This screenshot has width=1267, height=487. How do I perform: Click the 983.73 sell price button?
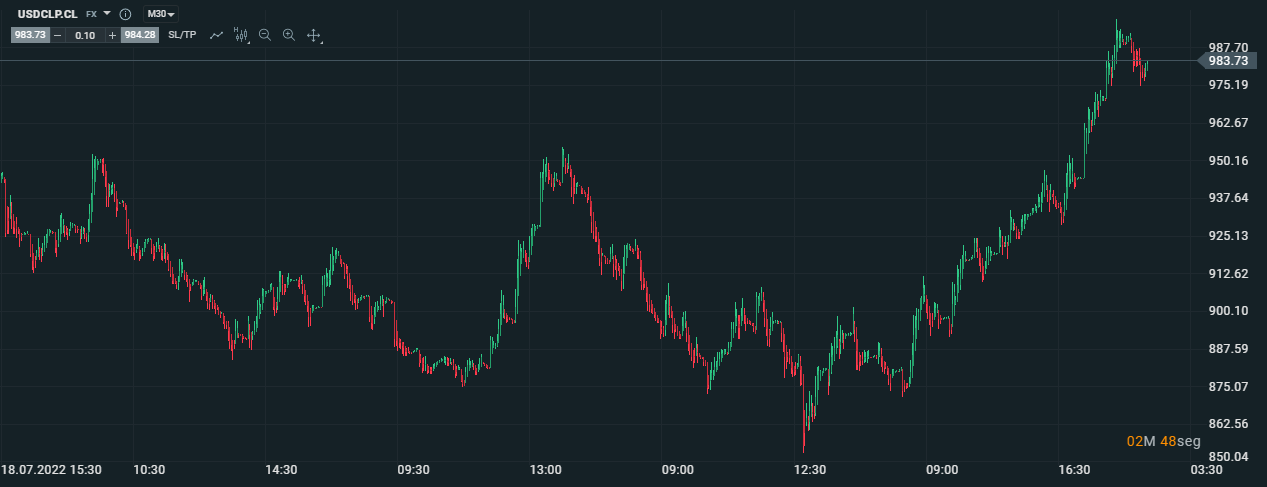pyautogui.click(x=30, y=35)
